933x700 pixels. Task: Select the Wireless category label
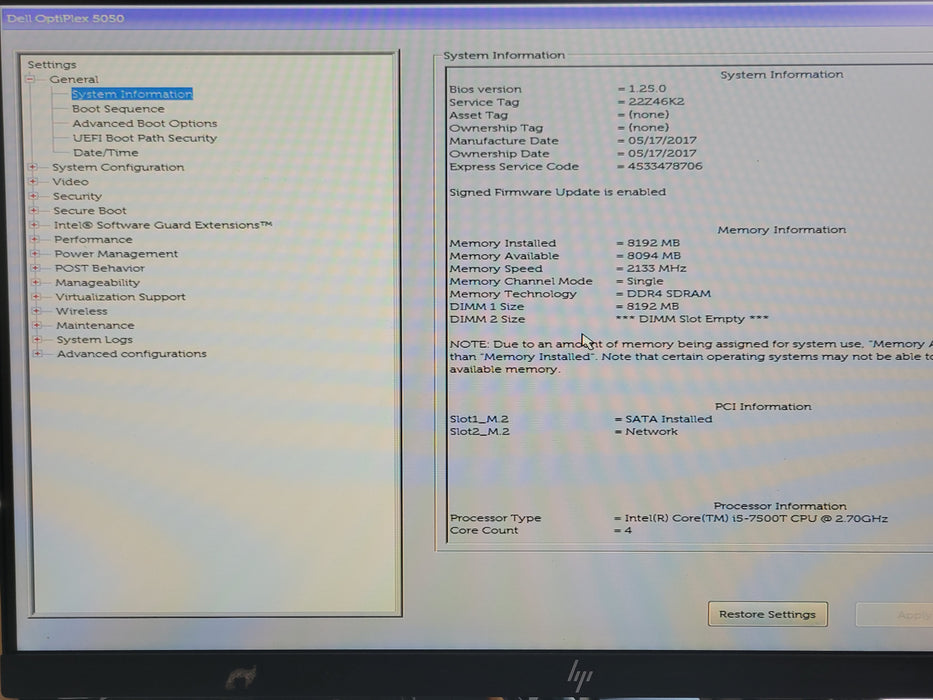coord(82,311)
